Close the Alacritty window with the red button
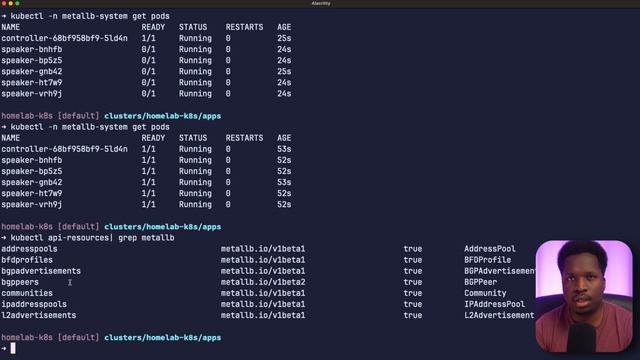 coord(4,3)
